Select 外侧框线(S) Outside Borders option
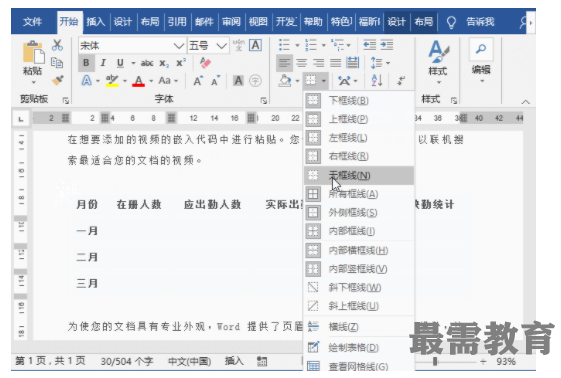 click(x=359, y=212)
